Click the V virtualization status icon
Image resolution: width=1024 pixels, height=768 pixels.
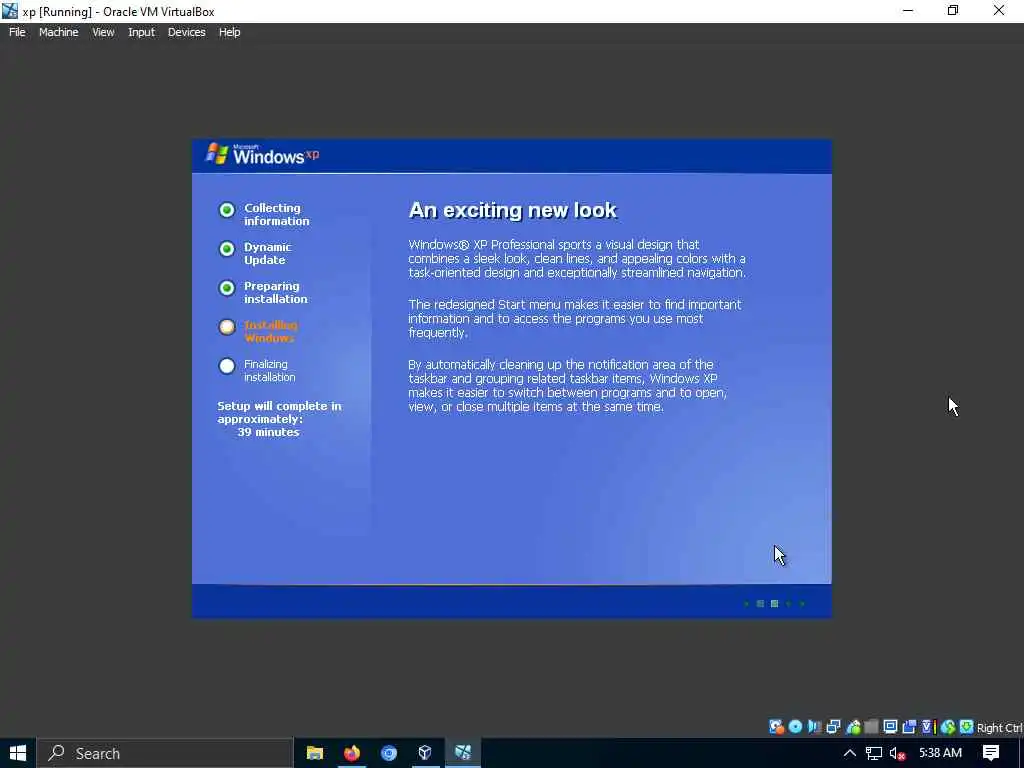927,727
